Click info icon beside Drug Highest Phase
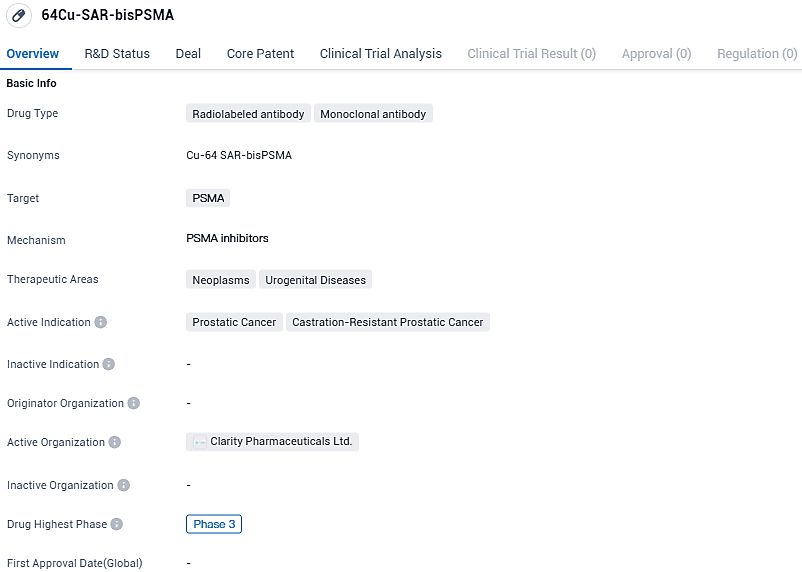The image size is (802, 572). coord(117,524)
